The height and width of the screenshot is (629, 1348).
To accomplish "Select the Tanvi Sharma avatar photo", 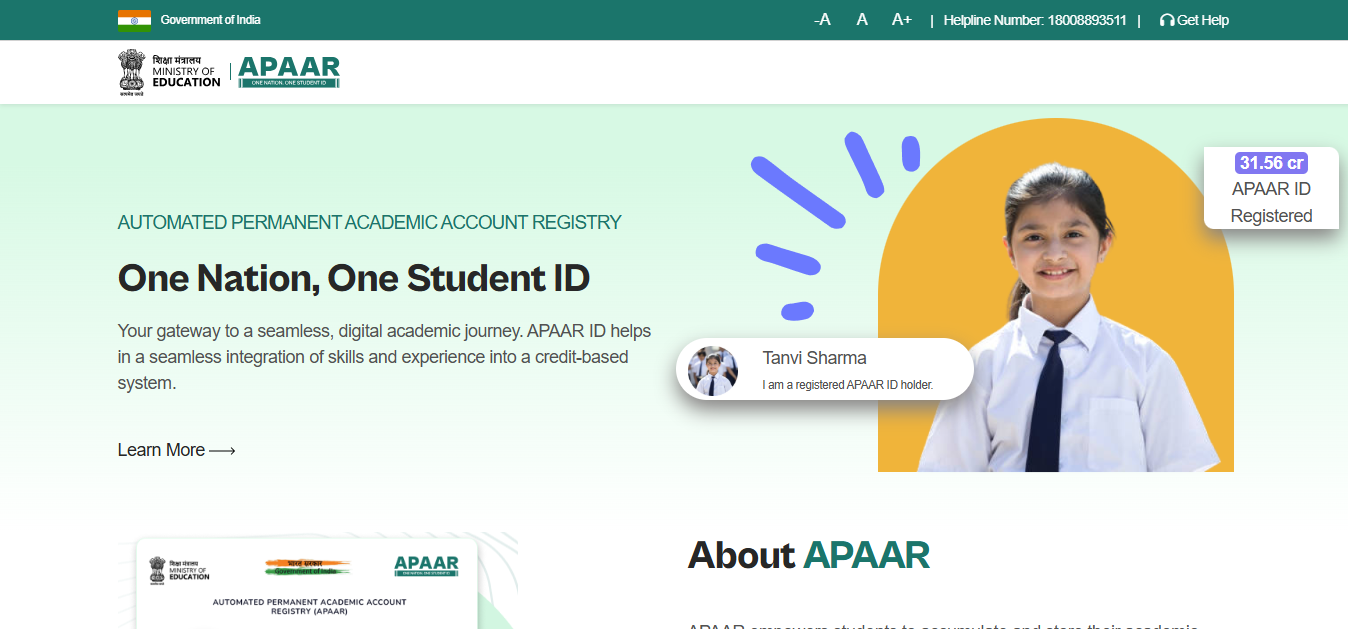I will (712, 369).
